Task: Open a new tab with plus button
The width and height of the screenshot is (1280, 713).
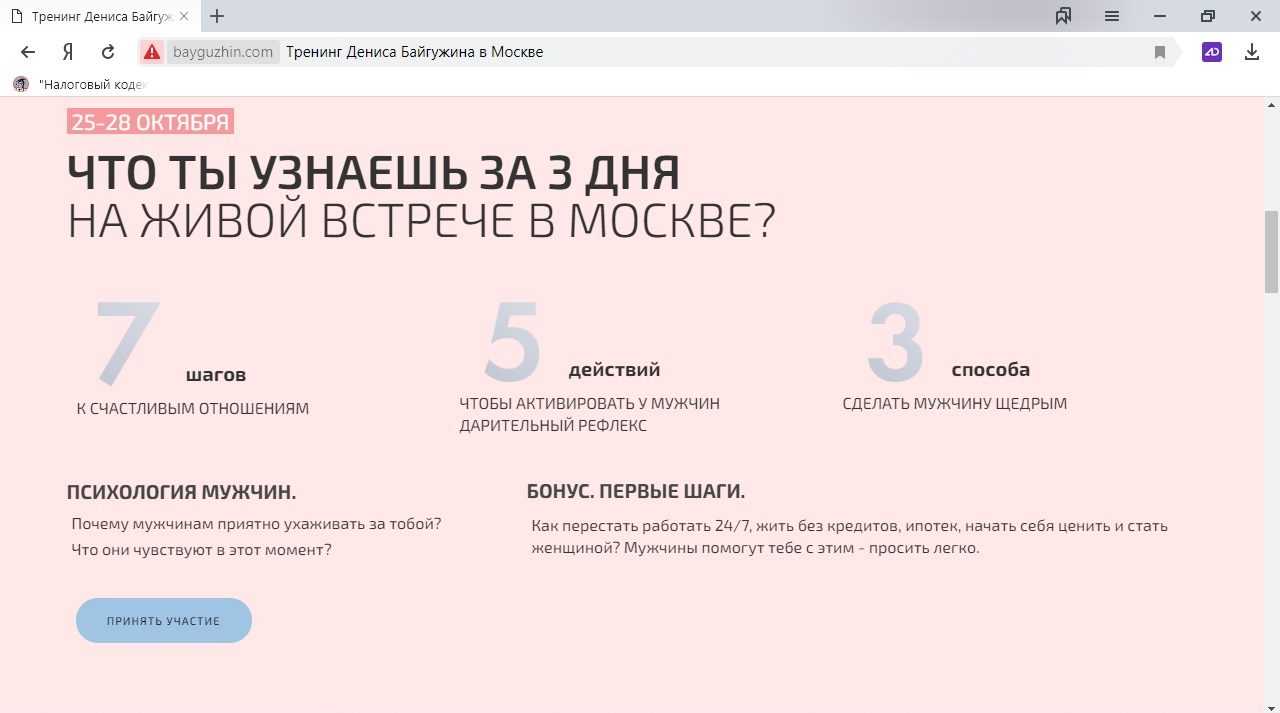Action: tap(217, 16)
